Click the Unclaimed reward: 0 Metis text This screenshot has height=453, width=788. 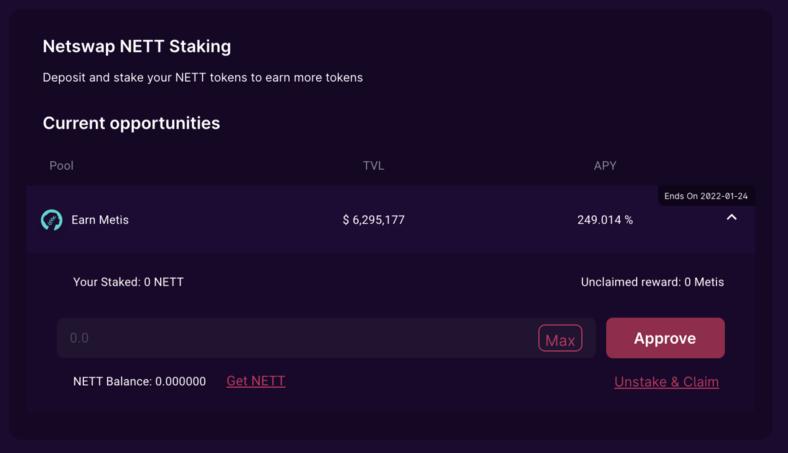[652, 282]
